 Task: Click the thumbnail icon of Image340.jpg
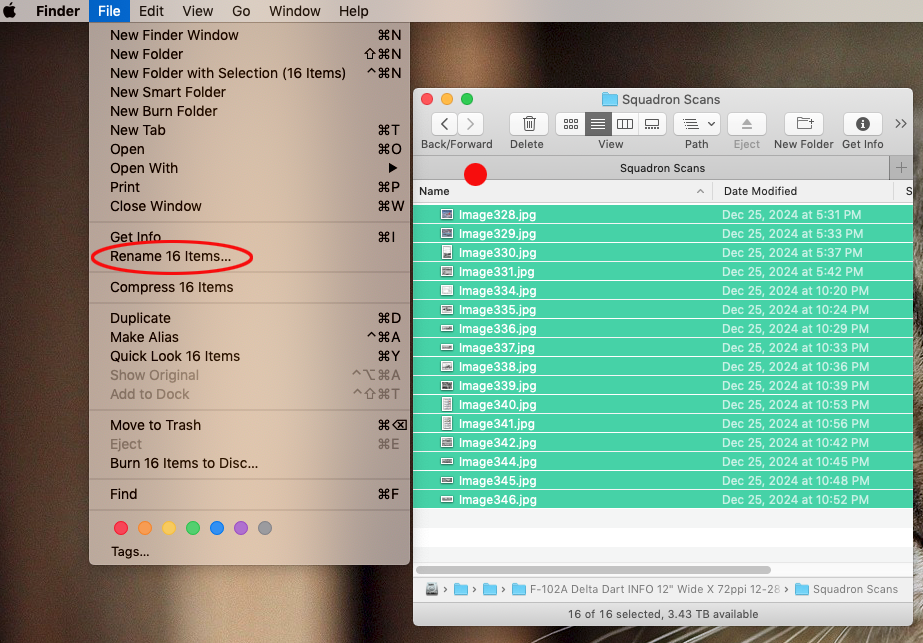(447, 405)
